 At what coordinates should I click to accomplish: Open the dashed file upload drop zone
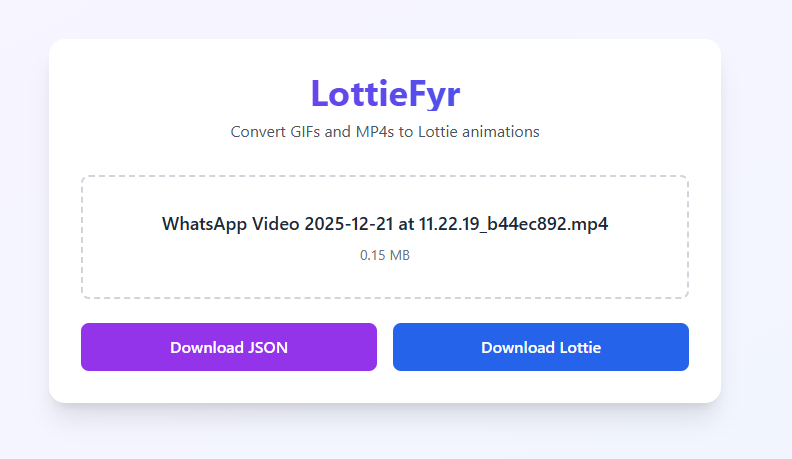pos(385,237)
